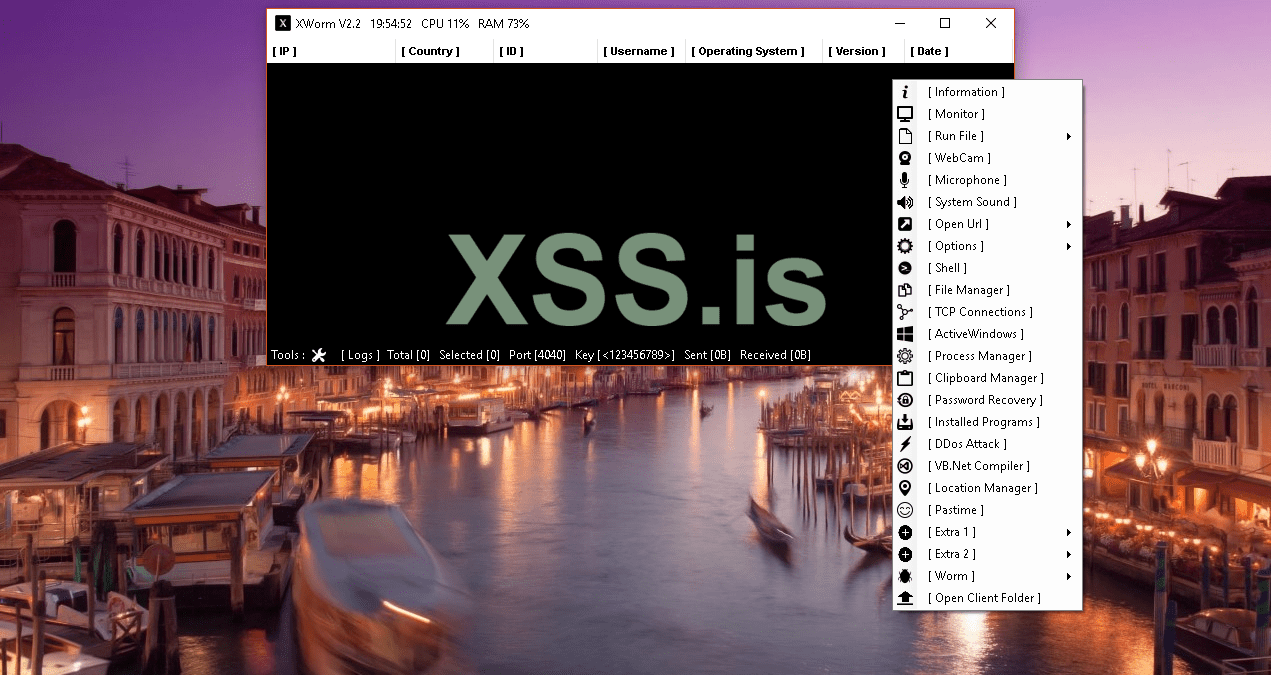Expand the Worm submenu arrow
This screenshot has width=1271, height=675.
[x=1069, y=576]
